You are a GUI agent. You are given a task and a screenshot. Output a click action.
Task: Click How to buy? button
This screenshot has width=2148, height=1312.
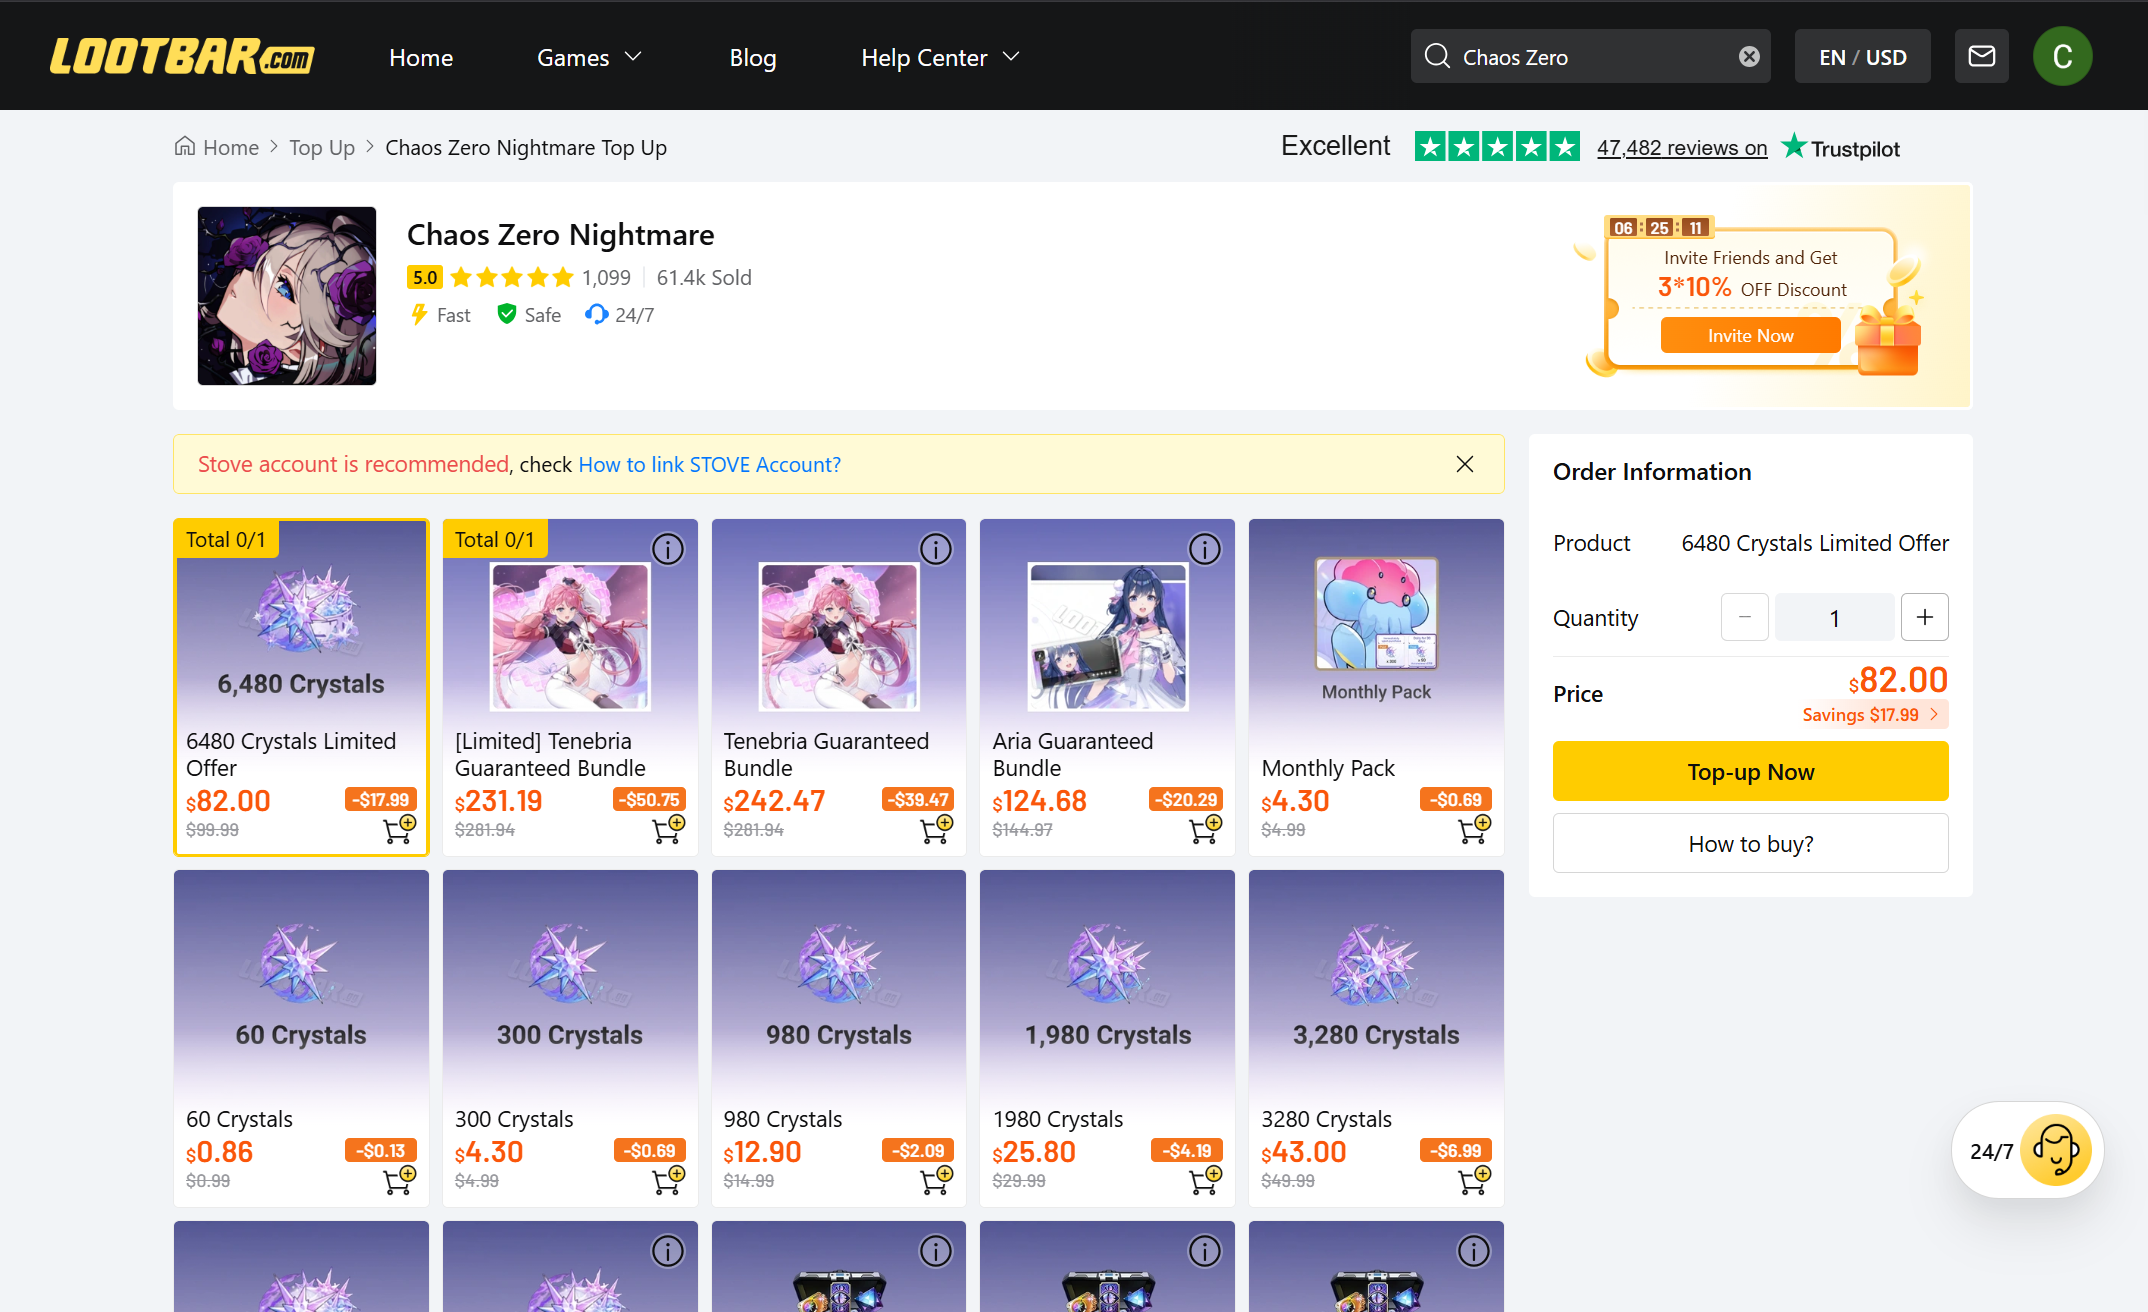pyautogui.click(x=1750, y=843)
